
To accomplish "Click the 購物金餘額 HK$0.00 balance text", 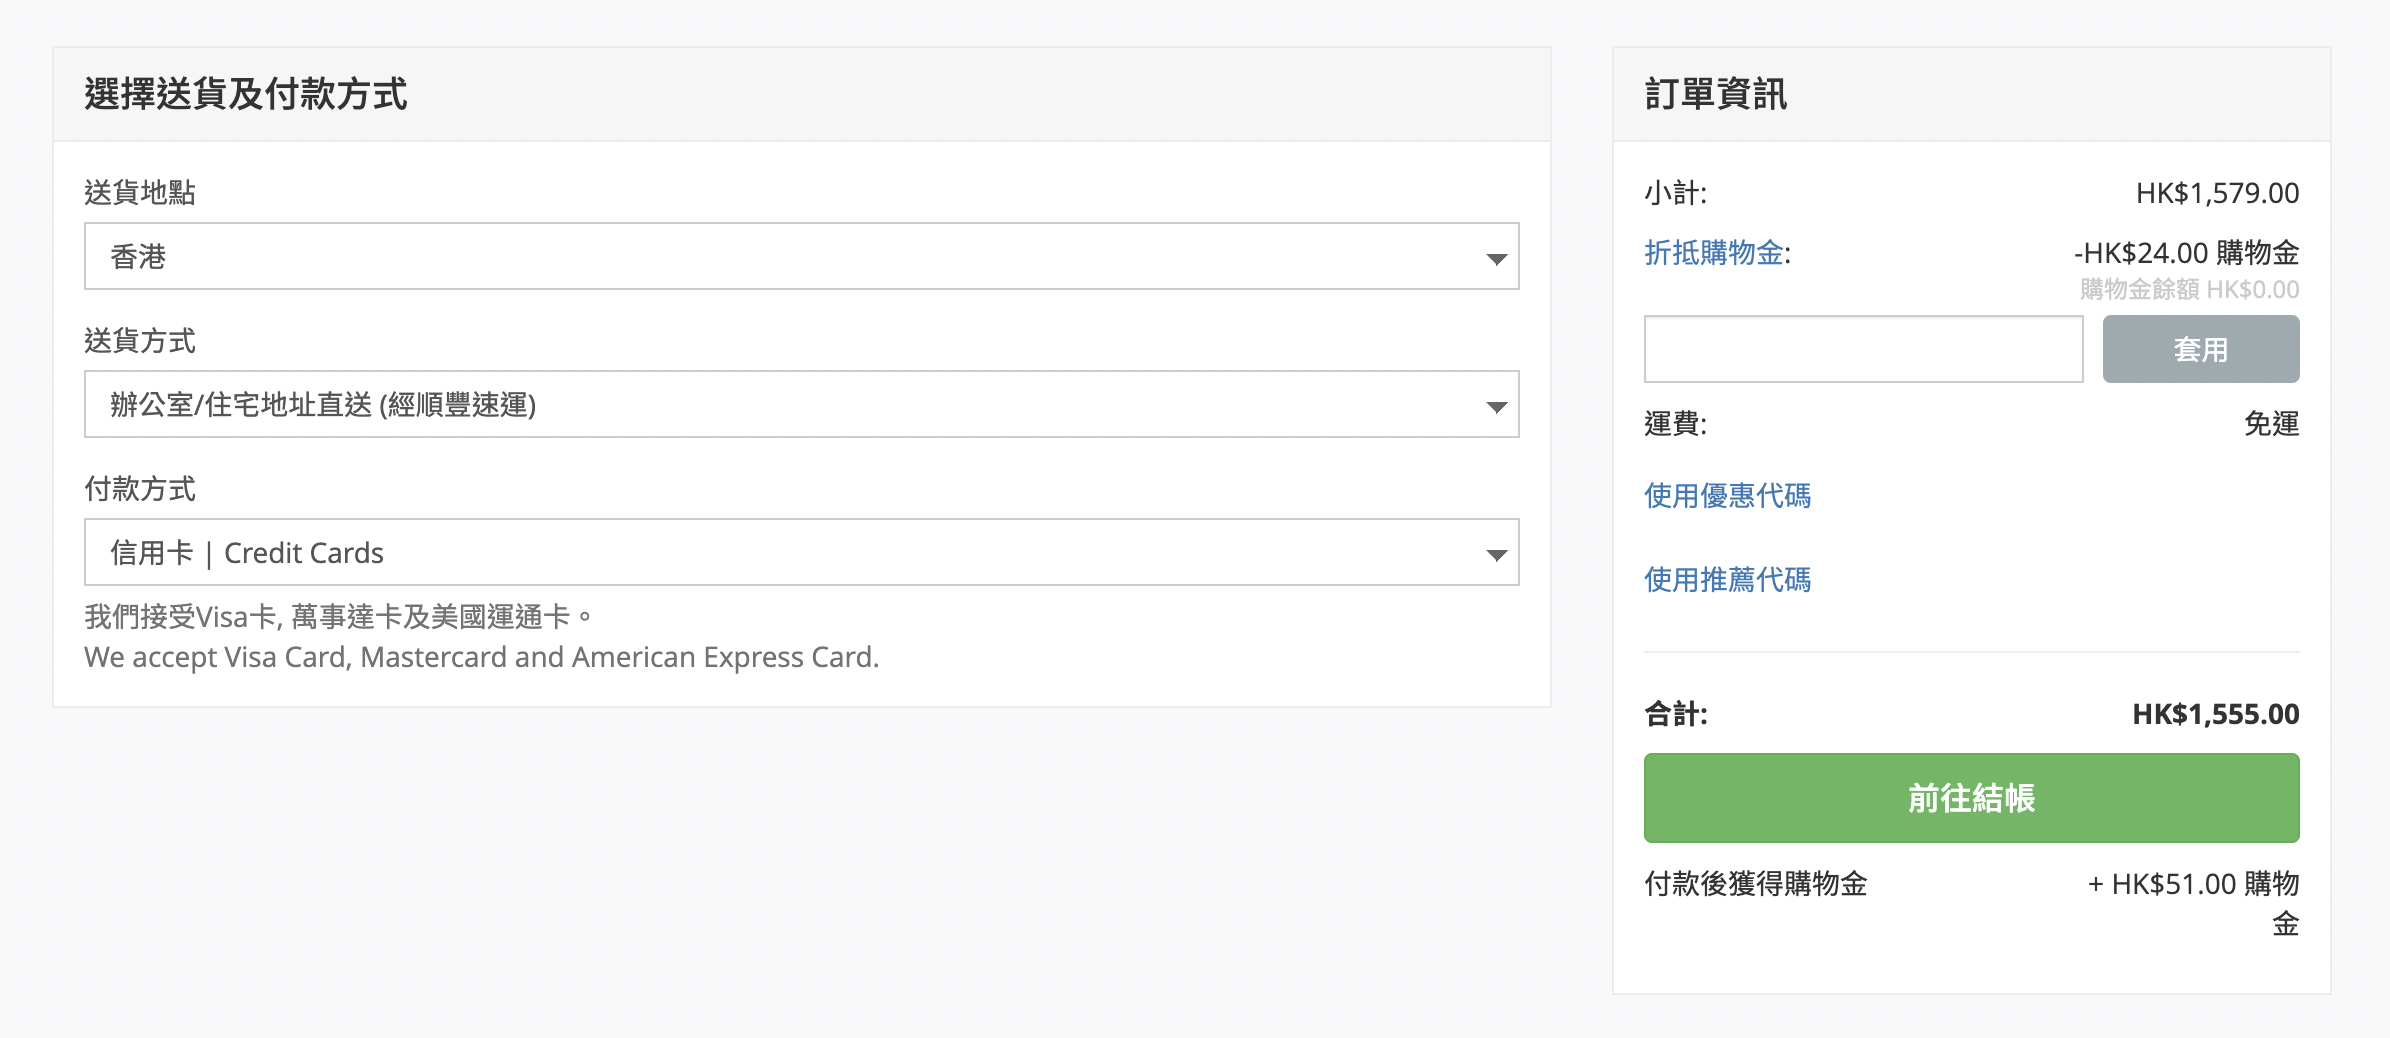I will click(x=2189, y=290).
